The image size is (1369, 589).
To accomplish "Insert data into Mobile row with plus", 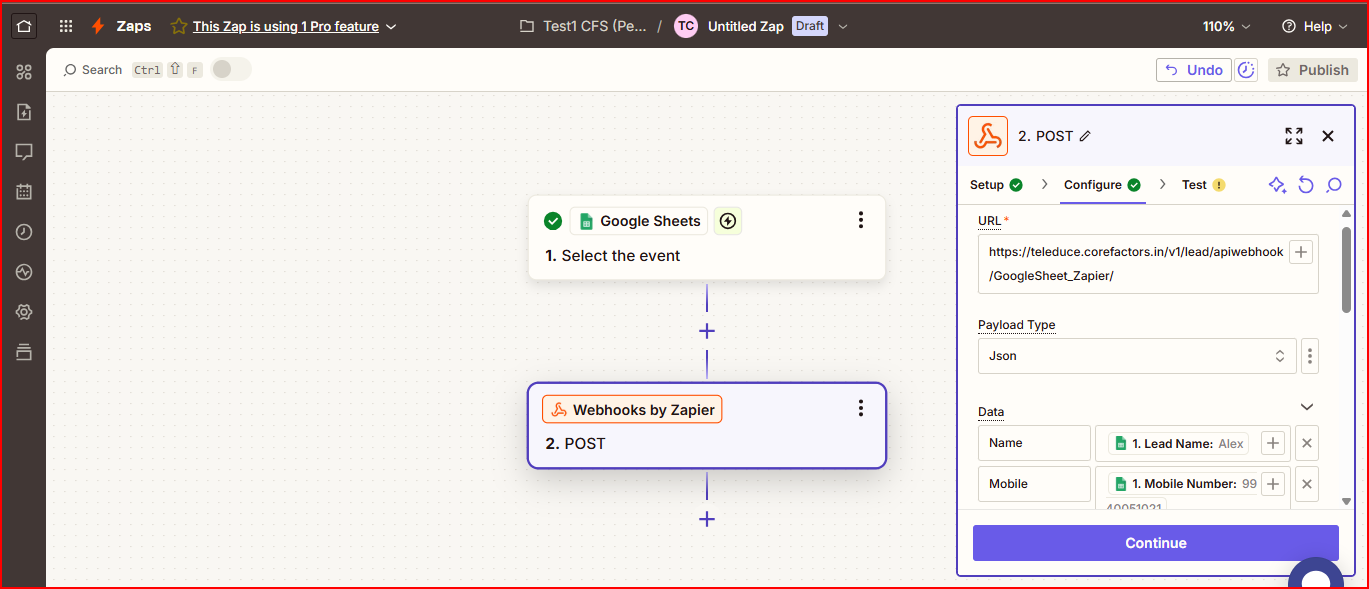I will point(1273,484).
